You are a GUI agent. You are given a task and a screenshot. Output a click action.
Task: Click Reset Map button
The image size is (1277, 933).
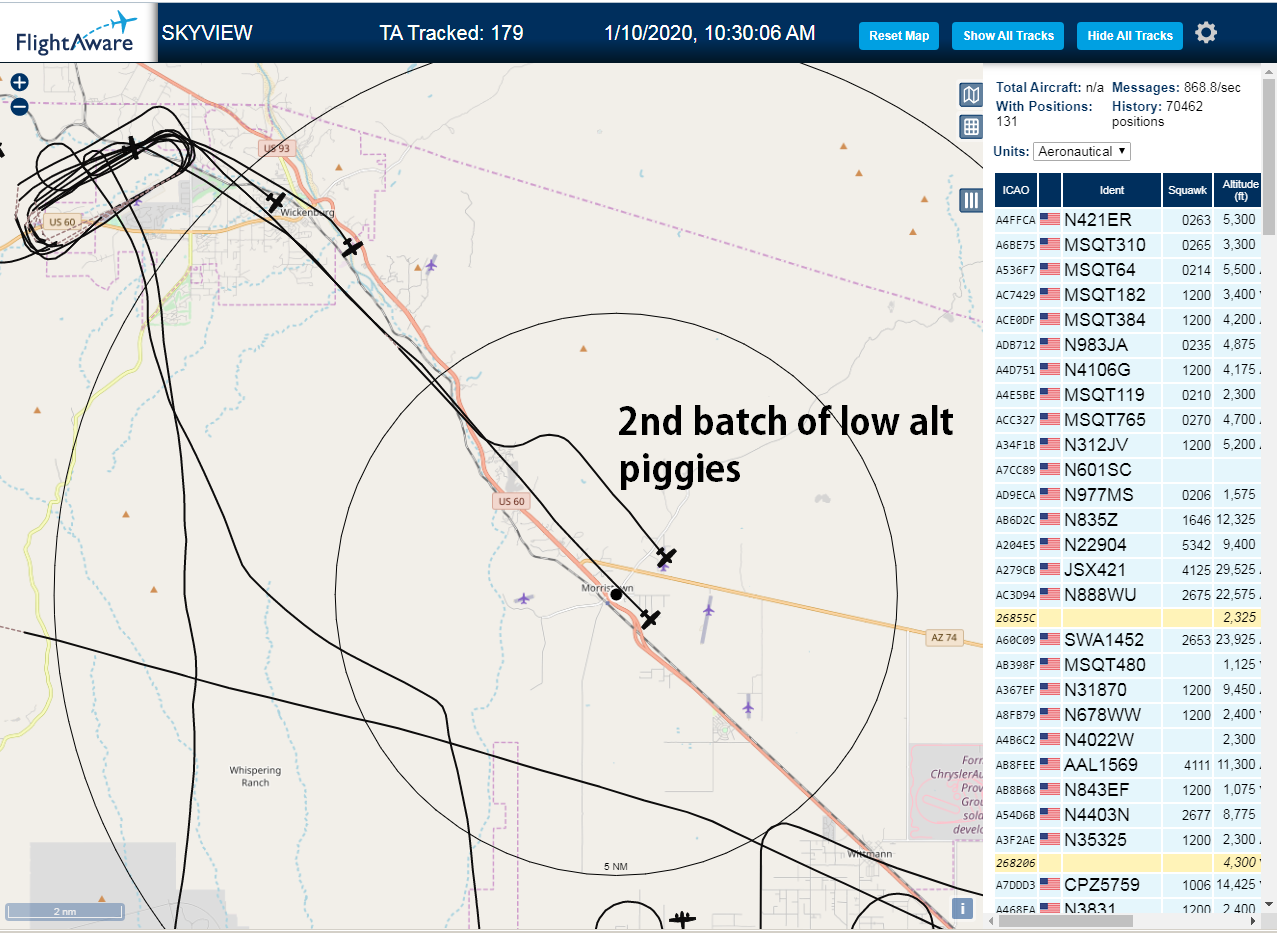coord(899,36)
